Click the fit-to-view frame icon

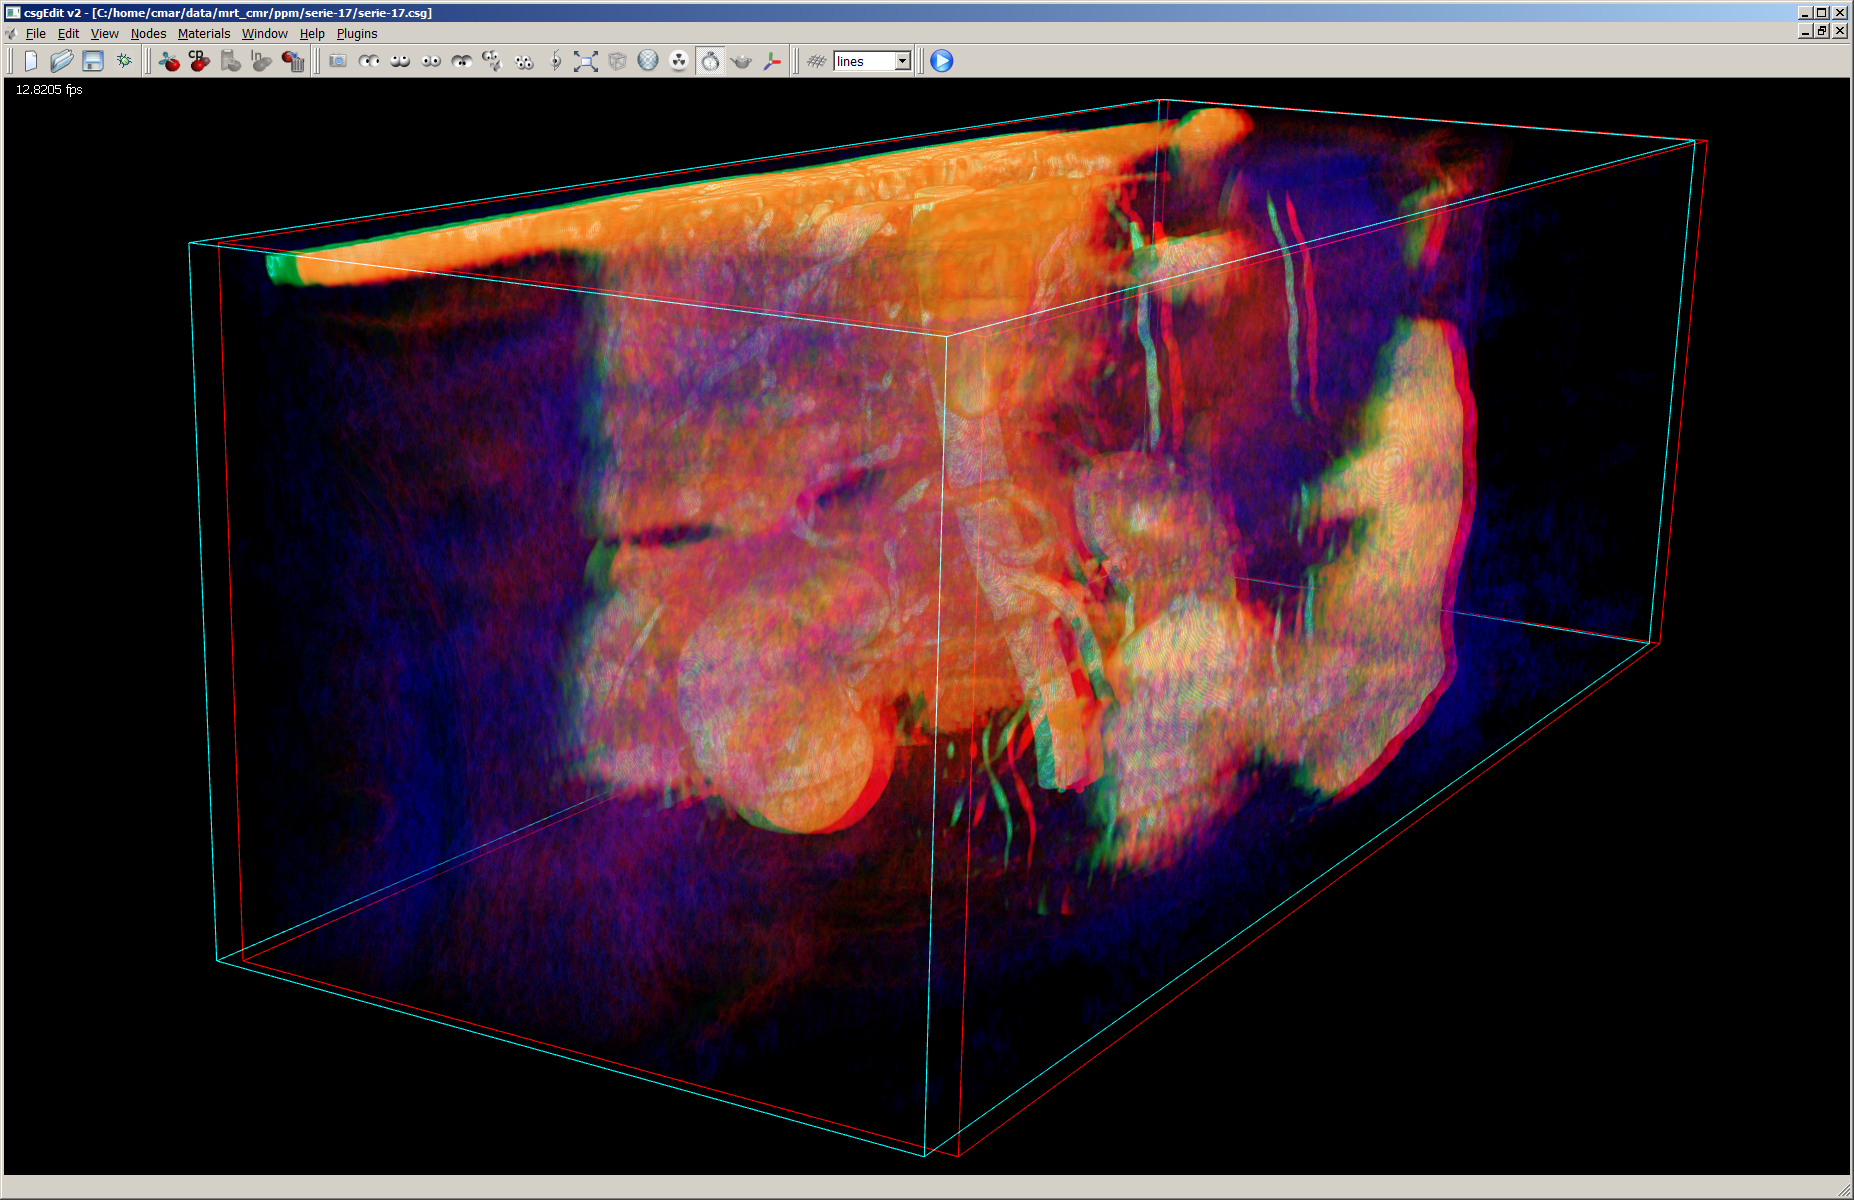point(586,61)
